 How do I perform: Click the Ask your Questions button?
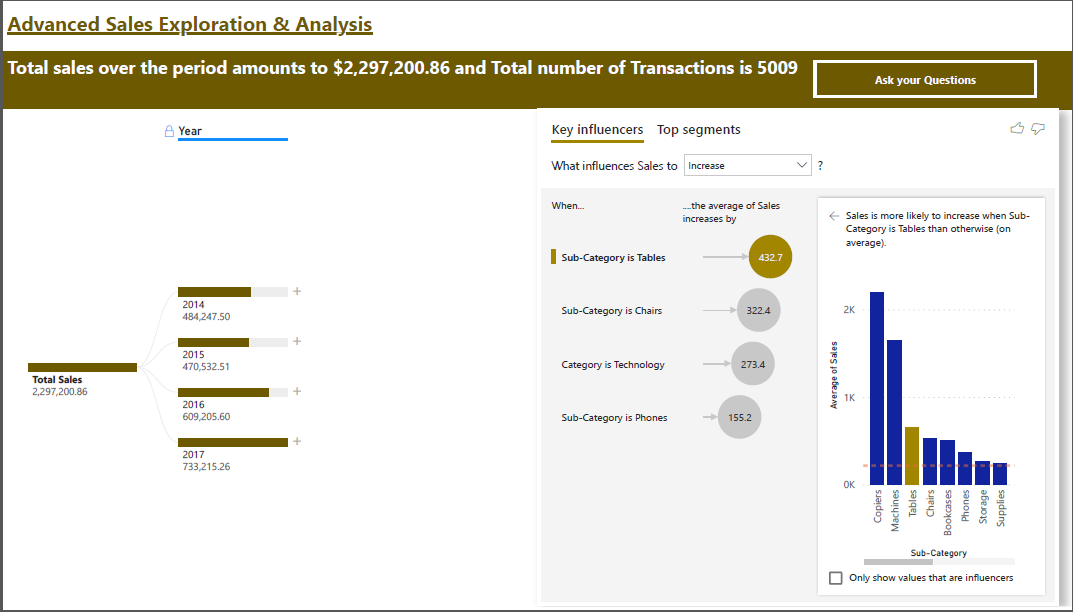[x=924, y=78]
